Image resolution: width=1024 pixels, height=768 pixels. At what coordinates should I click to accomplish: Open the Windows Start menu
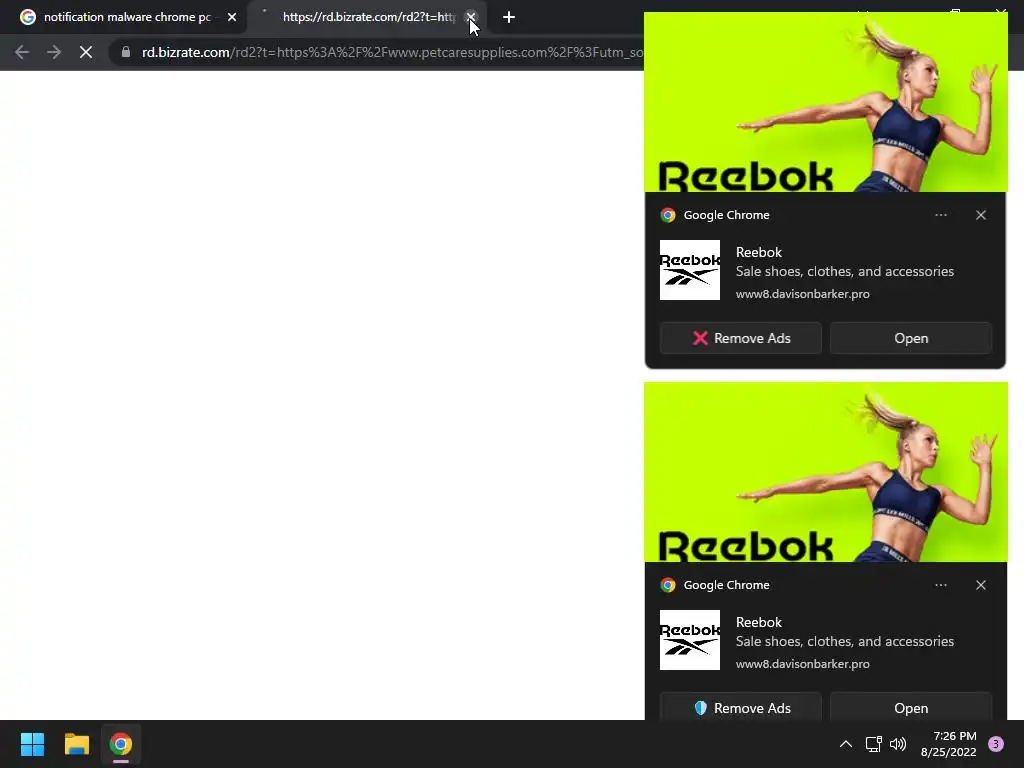pos(33,744)
